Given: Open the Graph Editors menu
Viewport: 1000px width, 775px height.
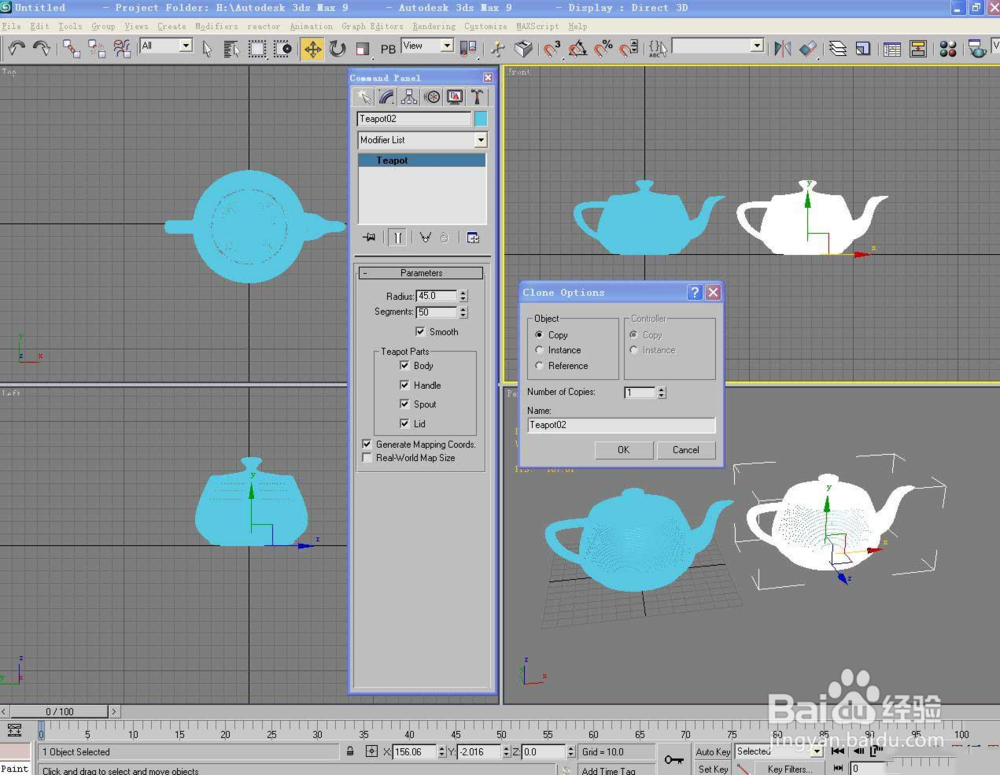Looking at the screenshot, I should tap(372, 26).
